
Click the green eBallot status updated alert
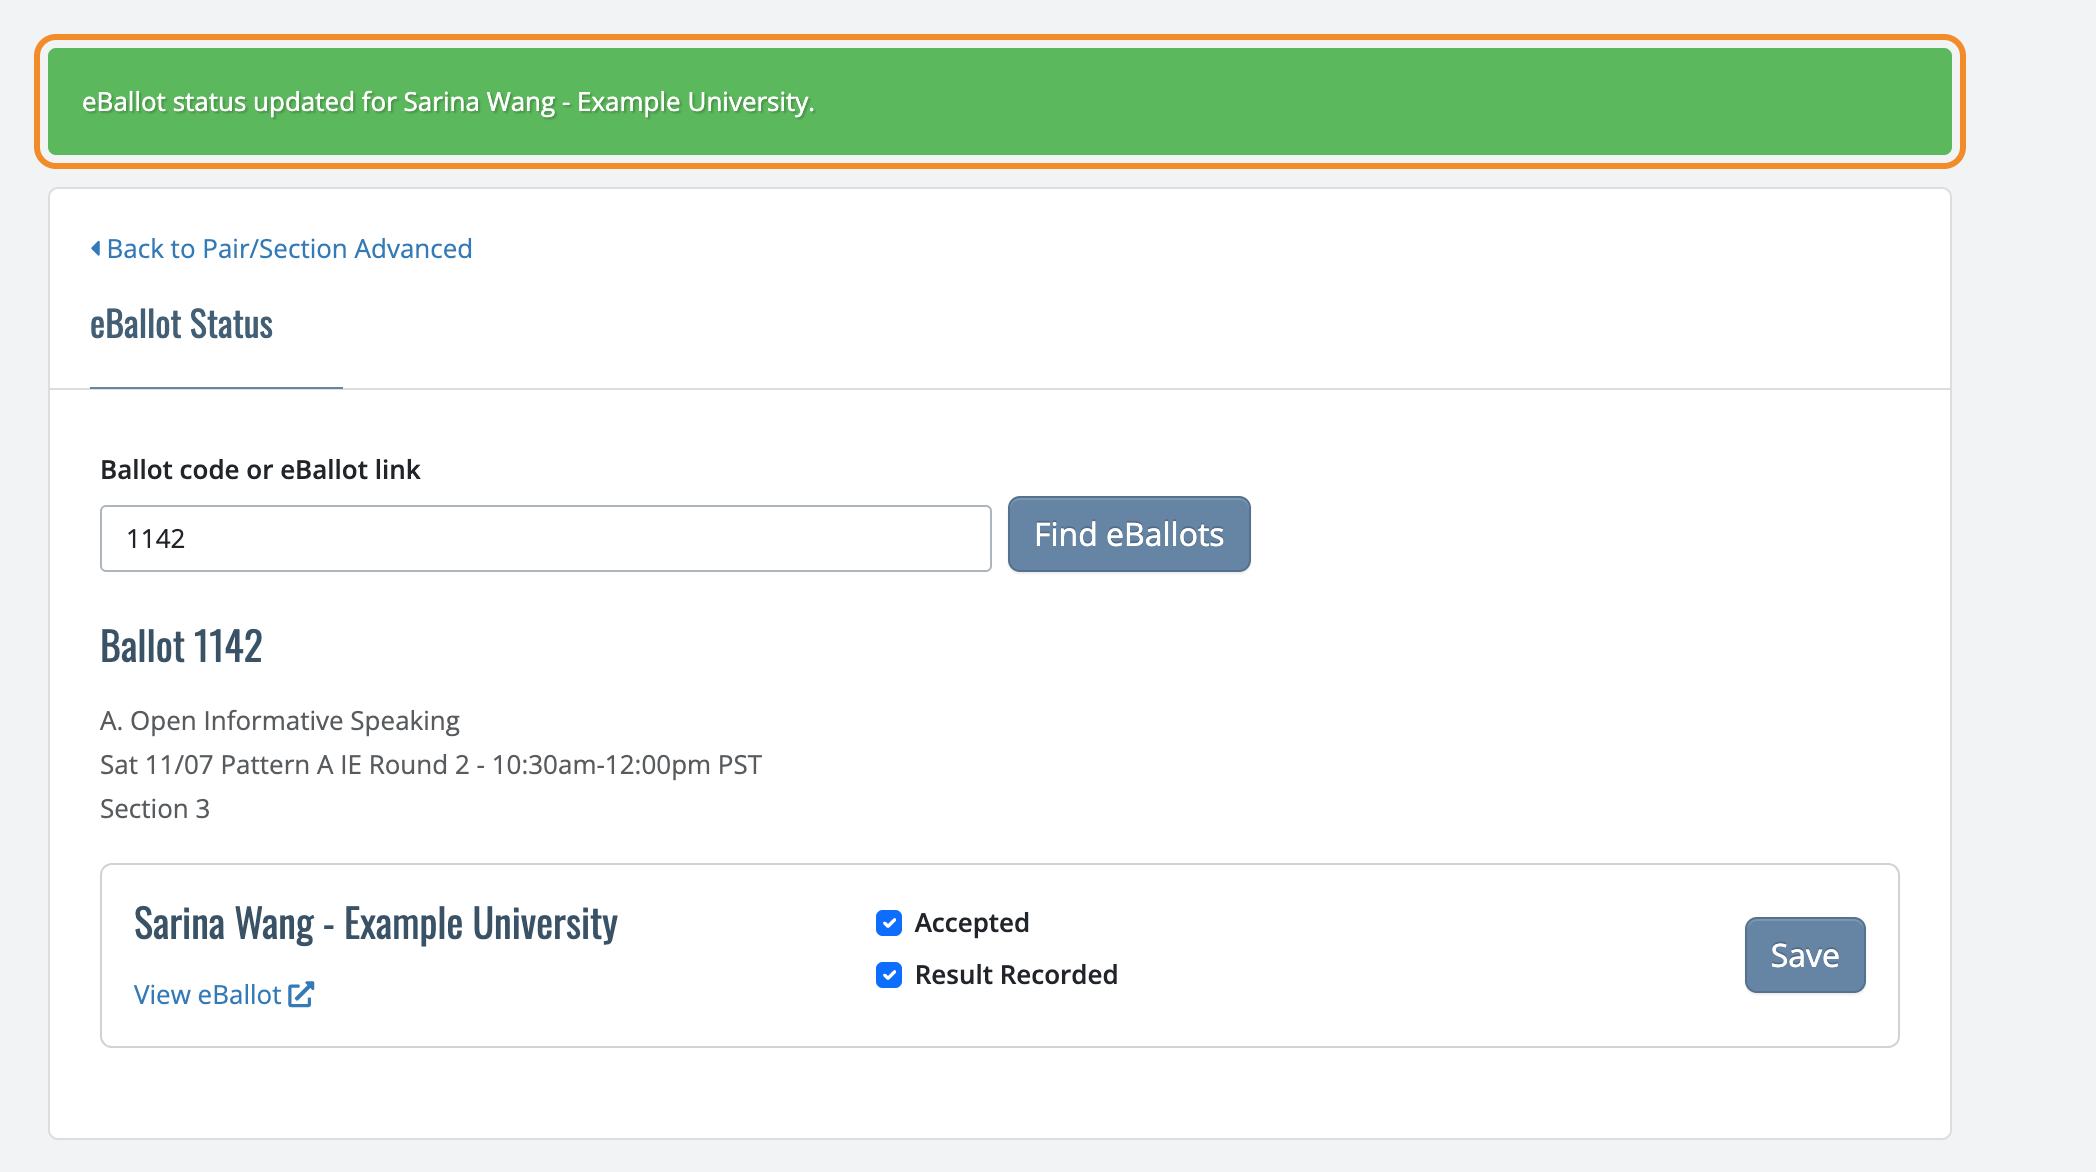coord(1000,102)
